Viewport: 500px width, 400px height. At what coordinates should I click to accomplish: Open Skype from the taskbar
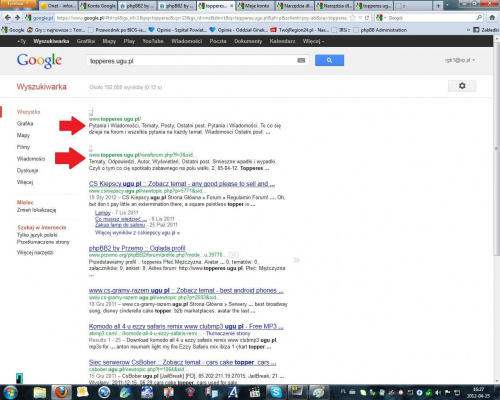pos(276,392)
